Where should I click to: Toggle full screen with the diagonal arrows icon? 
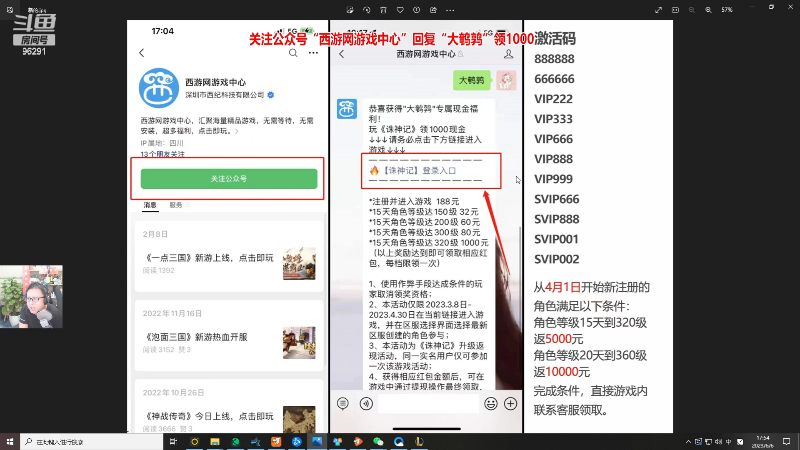coord(659,10)
